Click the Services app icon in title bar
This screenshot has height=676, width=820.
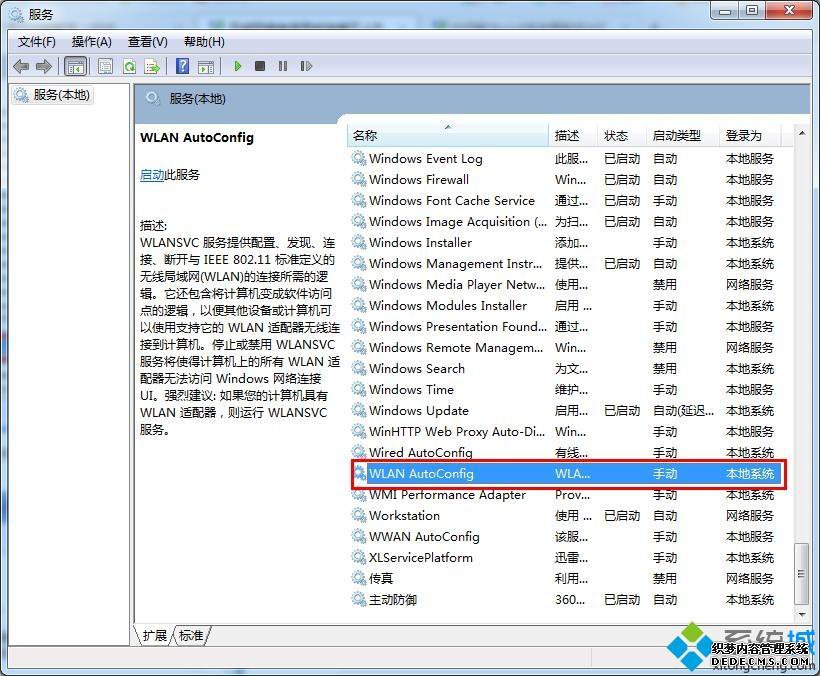click(16, 15)
